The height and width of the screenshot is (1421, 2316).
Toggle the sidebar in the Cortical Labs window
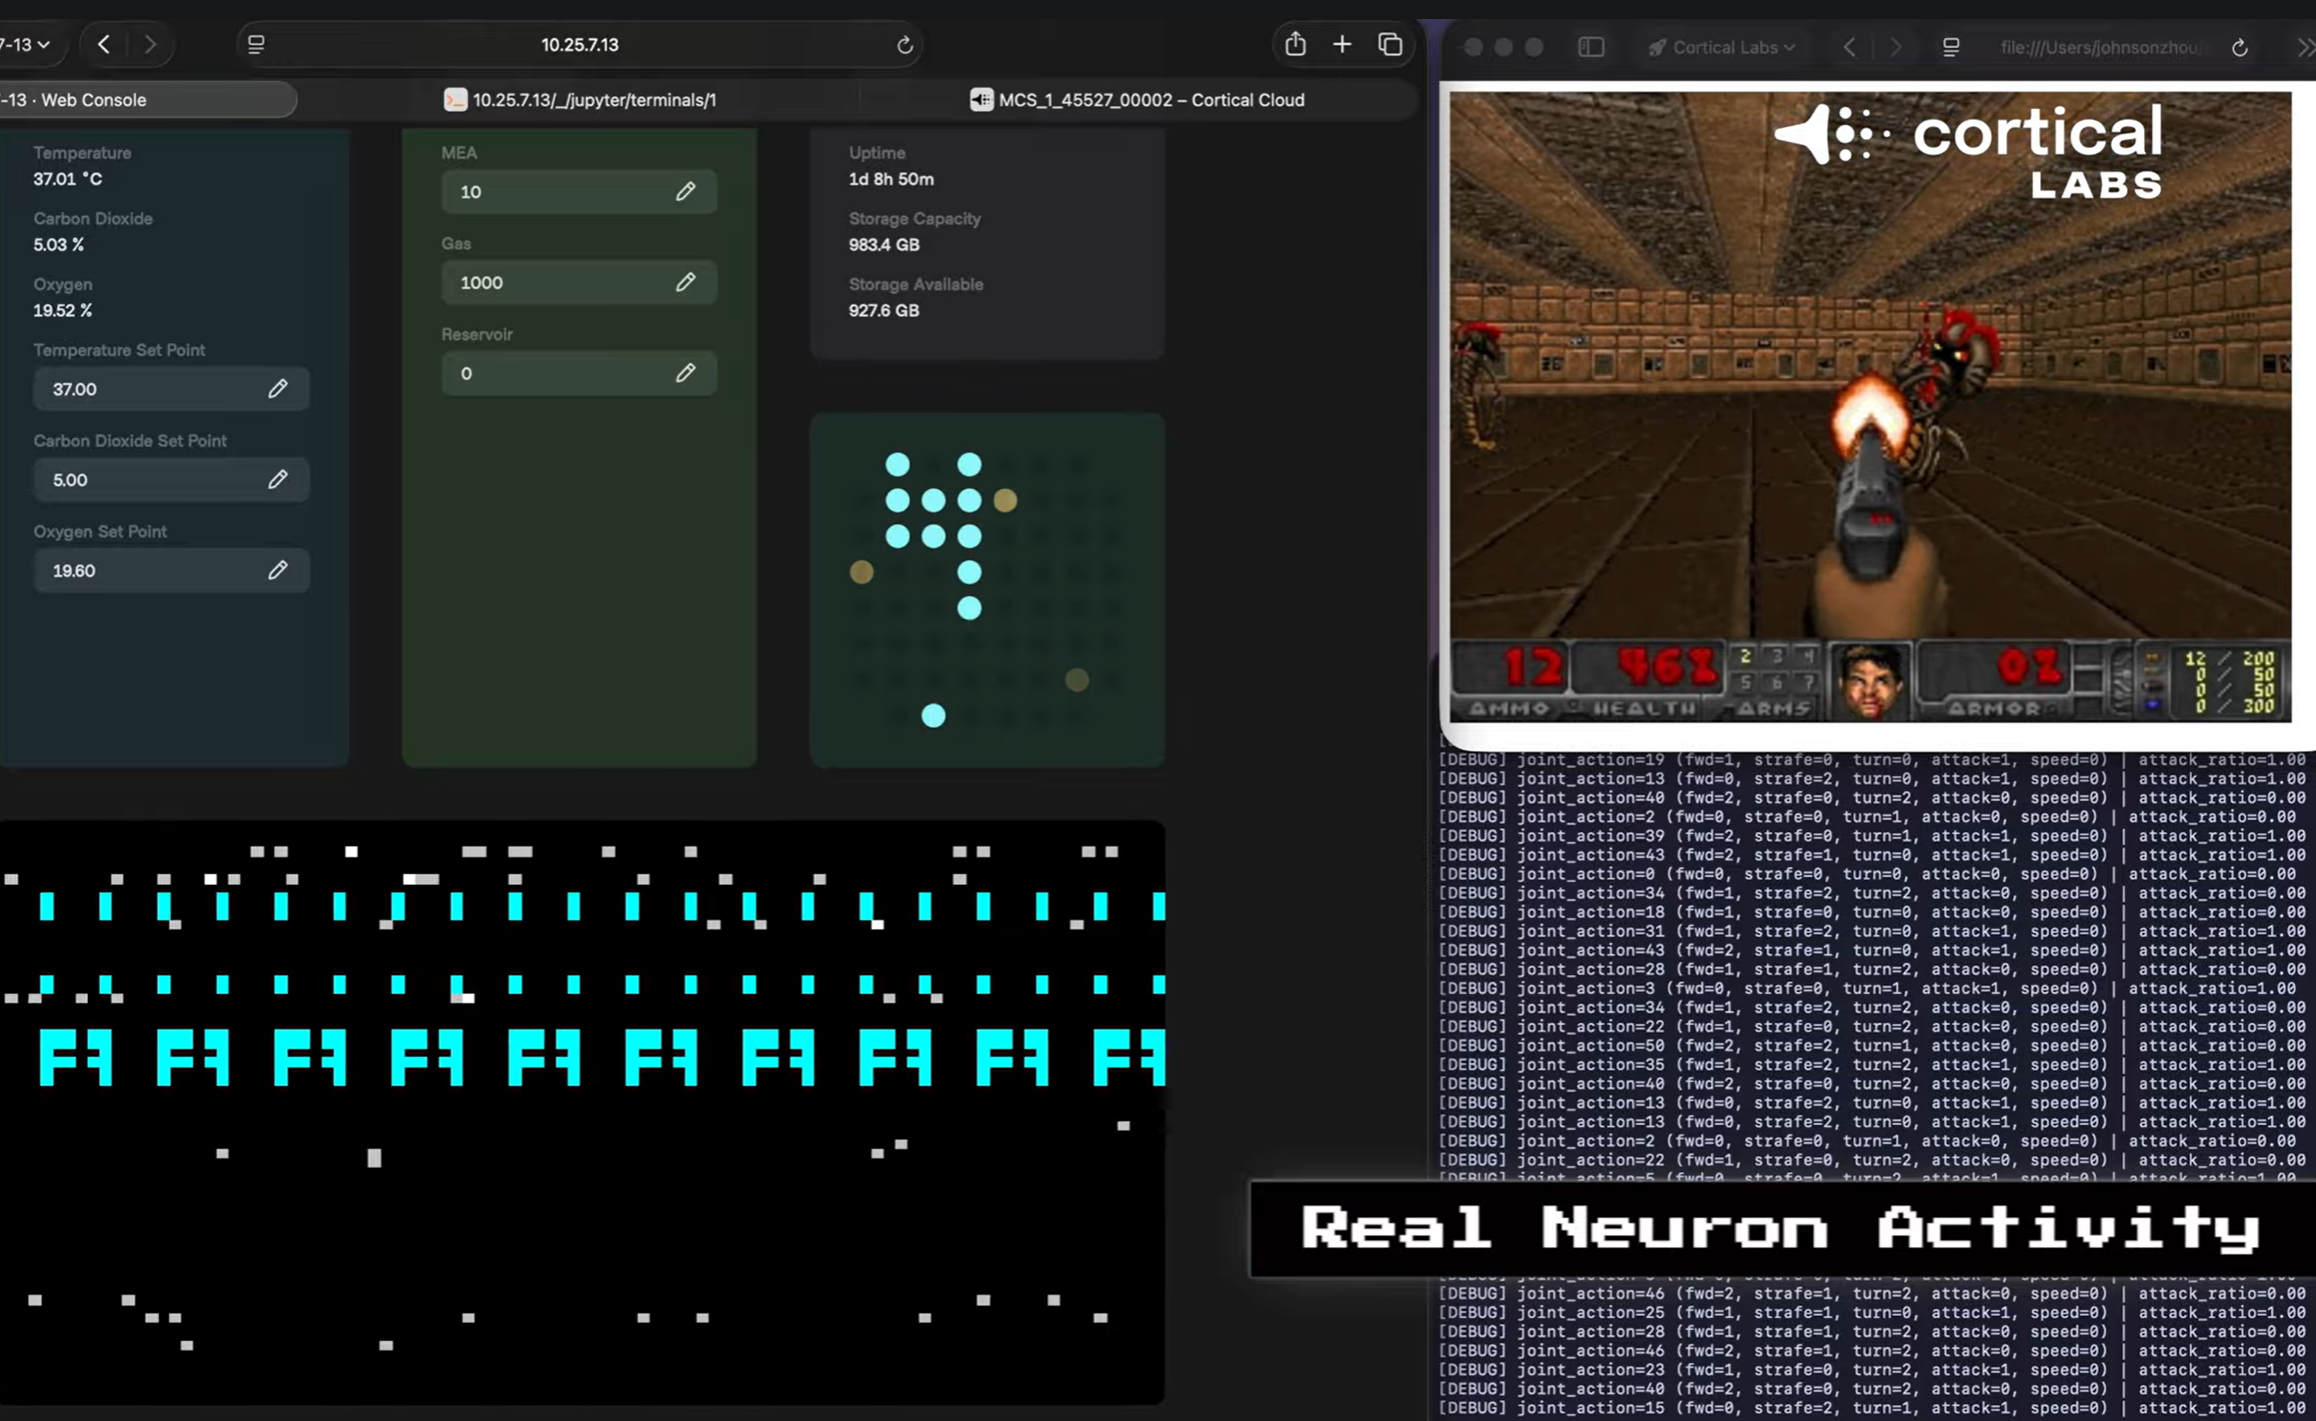1591,47
